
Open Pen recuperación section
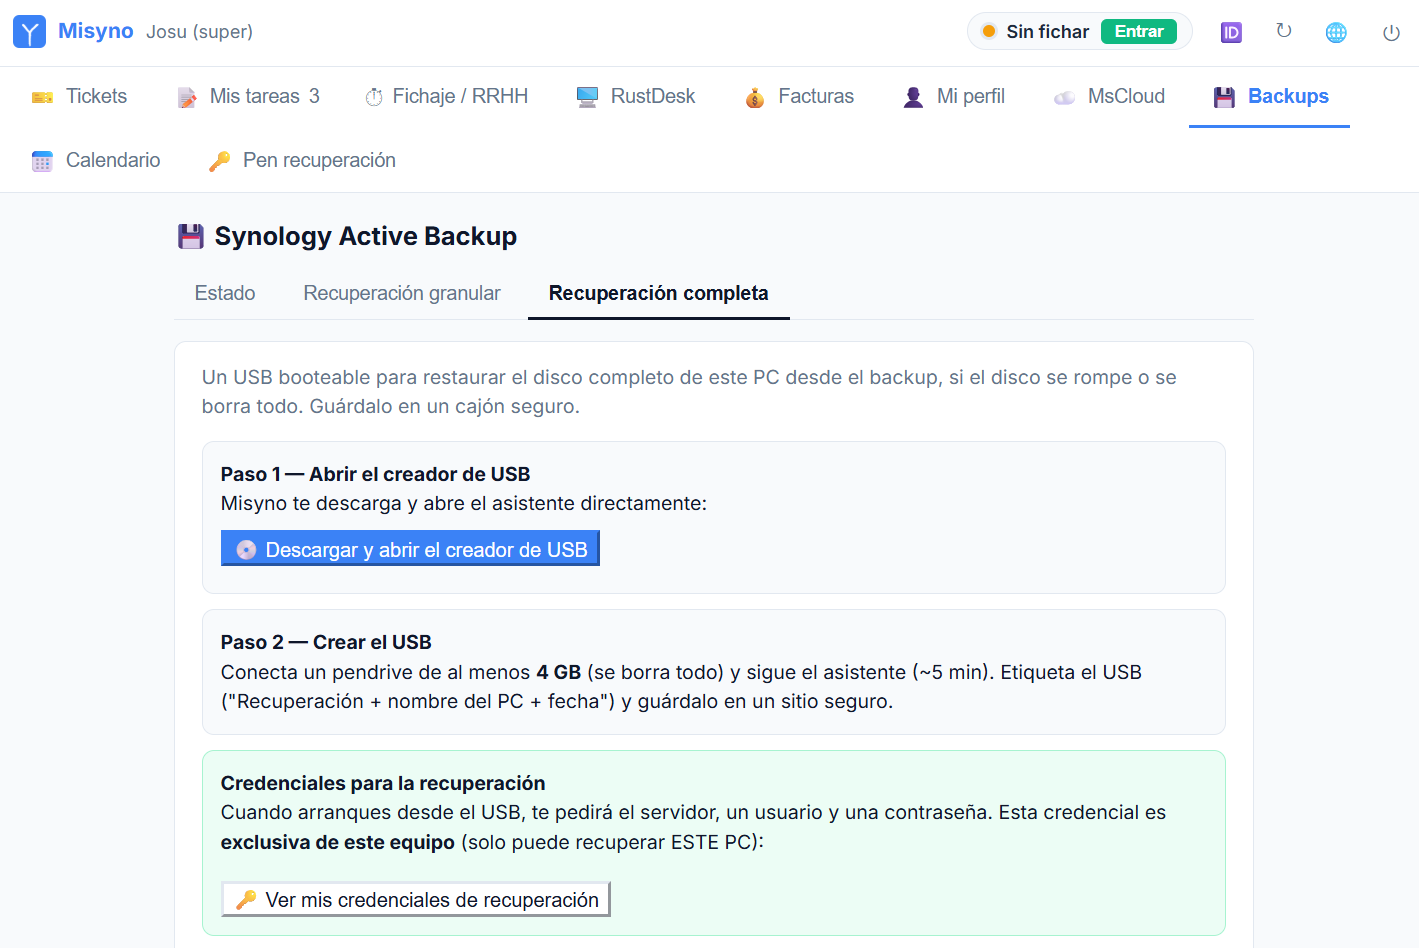click(x=302, y=160)
